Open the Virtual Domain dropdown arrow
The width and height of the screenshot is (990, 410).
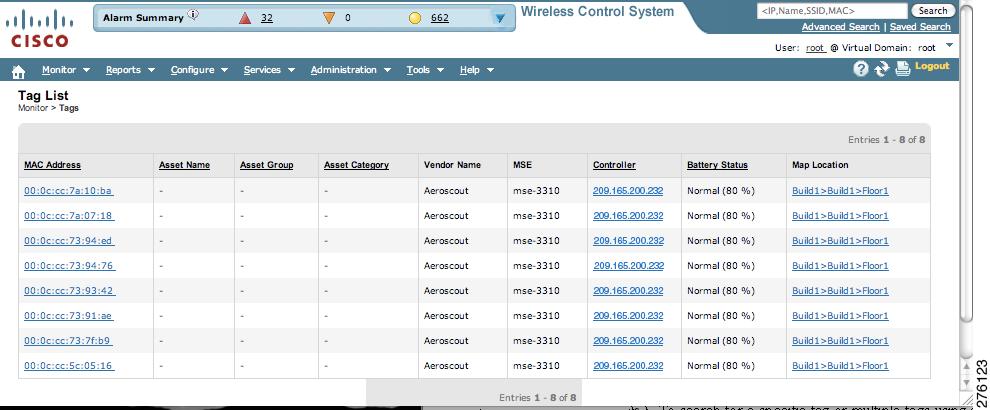[x=949, y=45]
